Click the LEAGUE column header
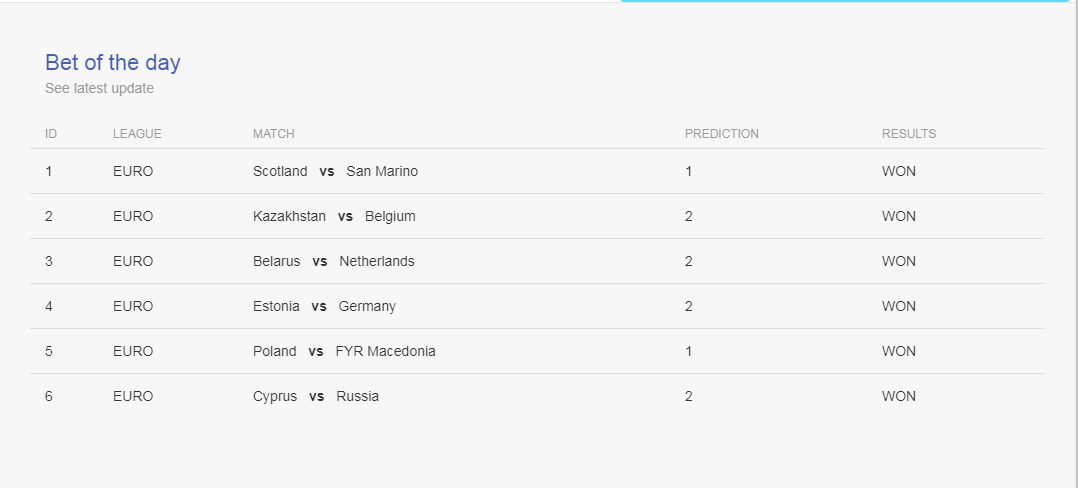Image resolution: width=1078 pixels, height=488 pixels. [138, 133]
